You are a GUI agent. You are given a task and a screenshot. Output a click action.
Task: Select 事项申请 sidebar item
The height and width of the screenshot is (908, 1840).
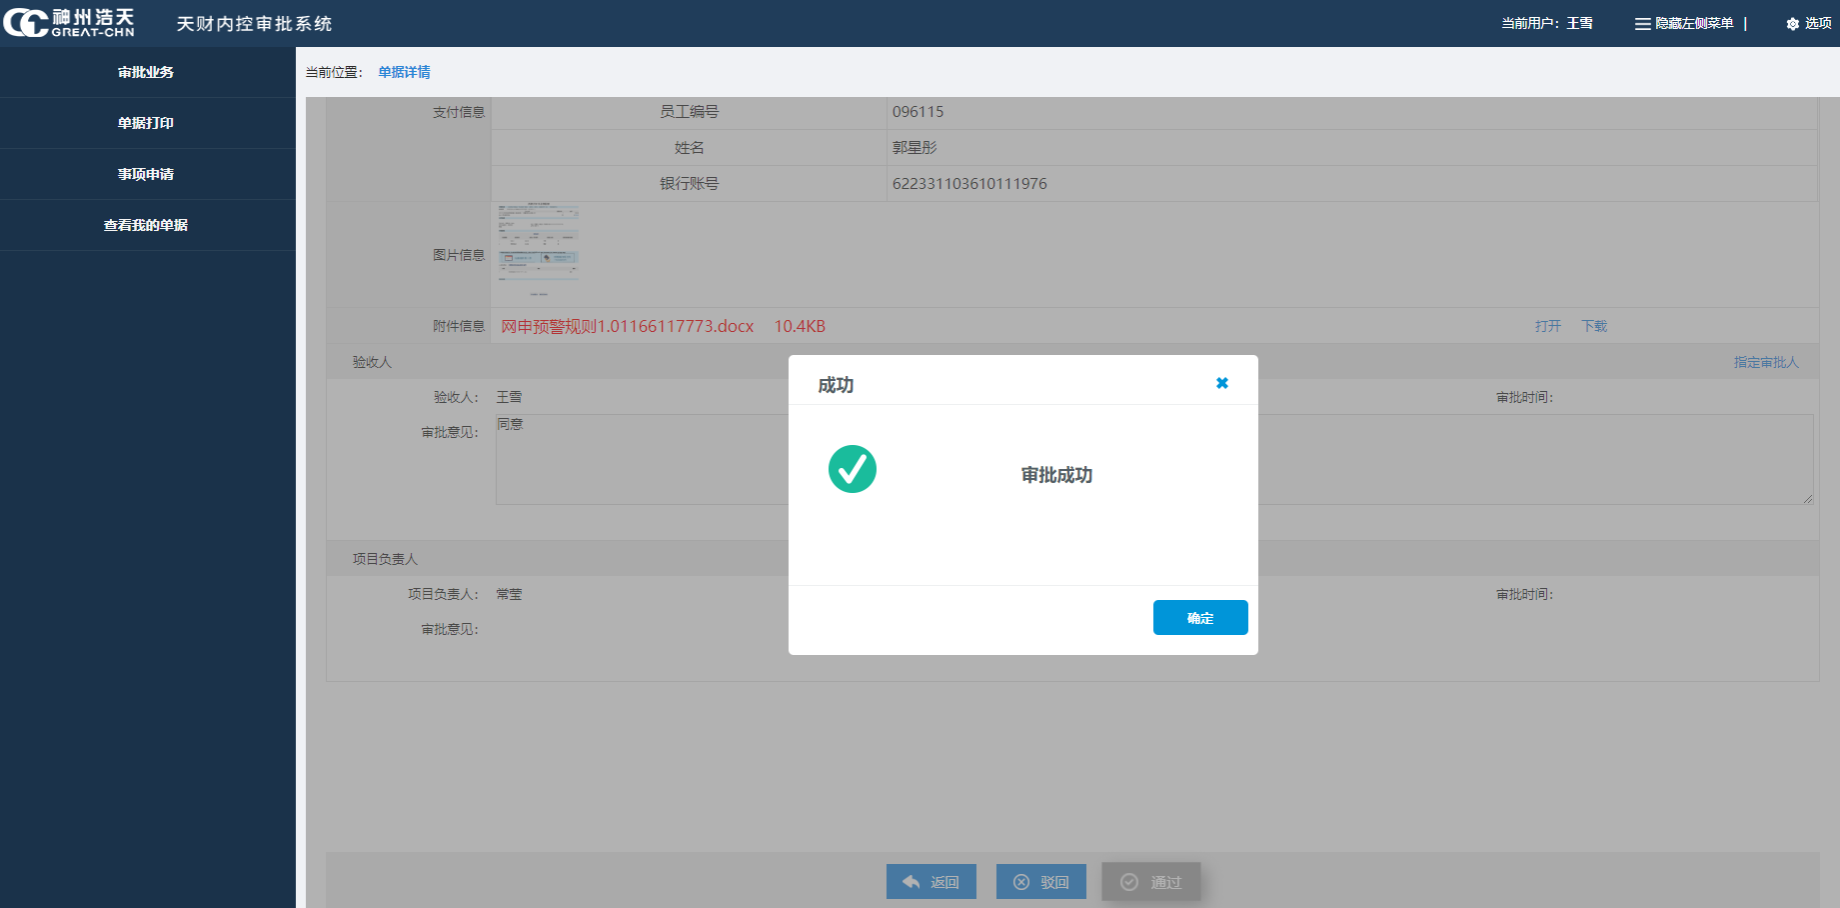(146, 174)
